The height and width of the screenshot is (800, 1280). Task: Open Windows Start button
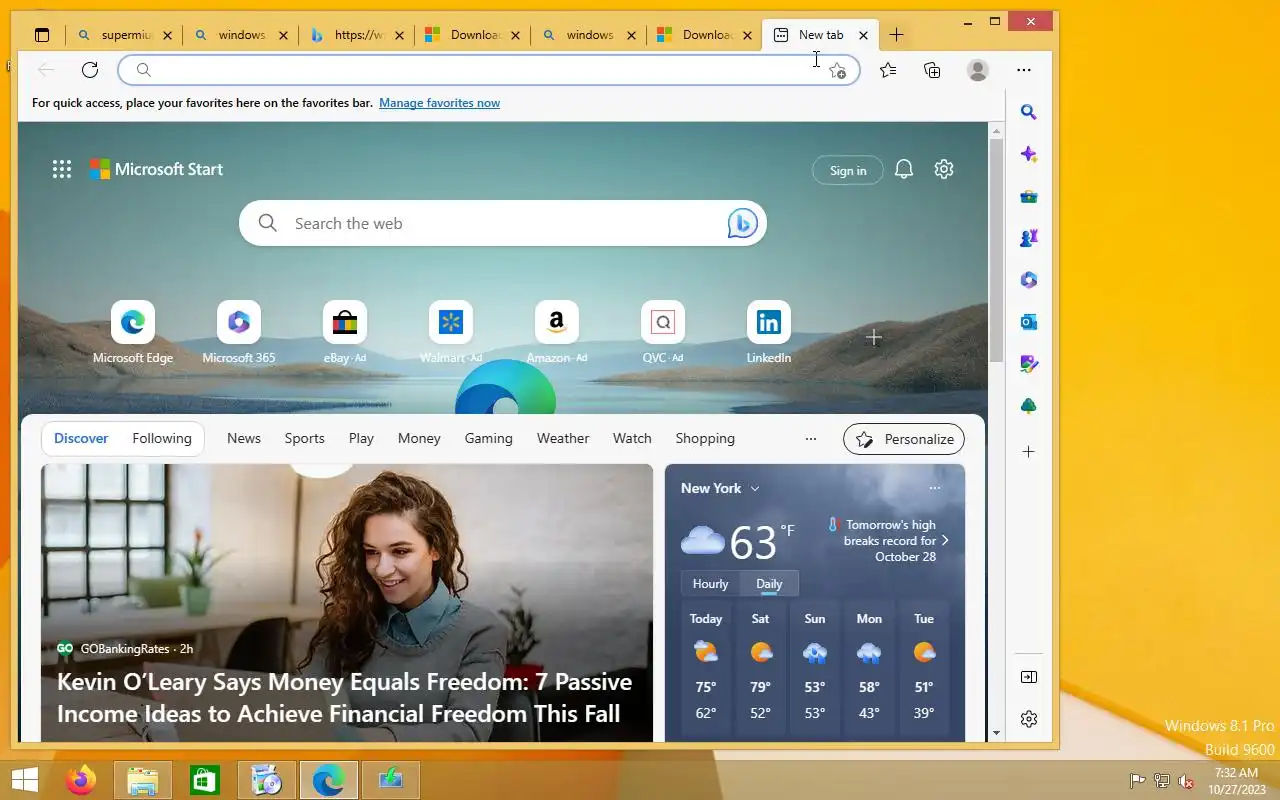24,780
